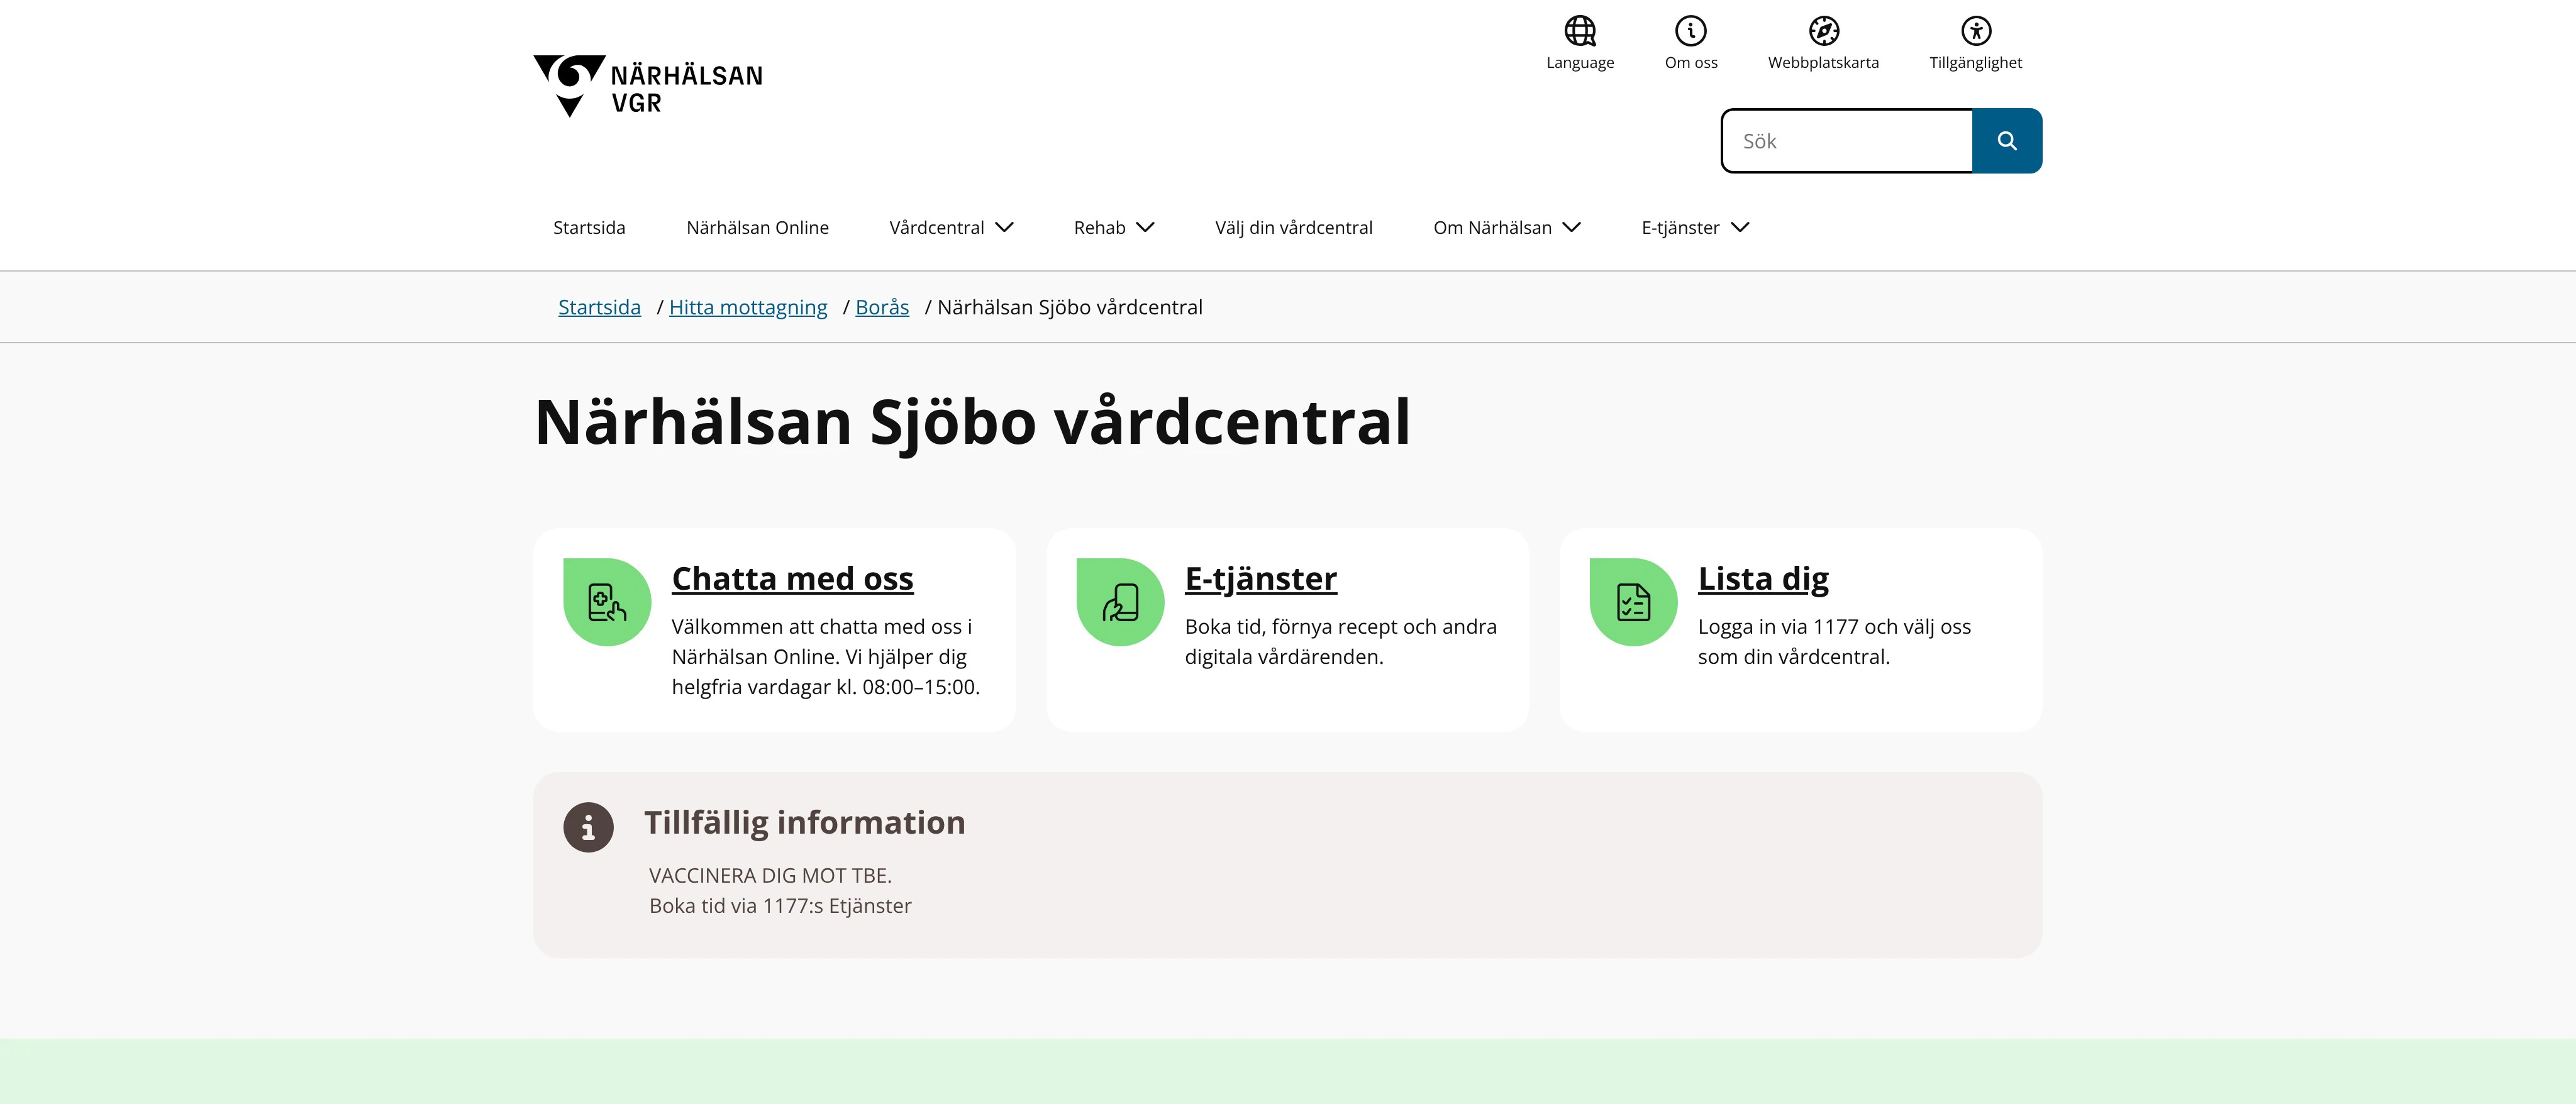Open the Lista dig heading link
The image size is (2576, 1104).
1763,579
